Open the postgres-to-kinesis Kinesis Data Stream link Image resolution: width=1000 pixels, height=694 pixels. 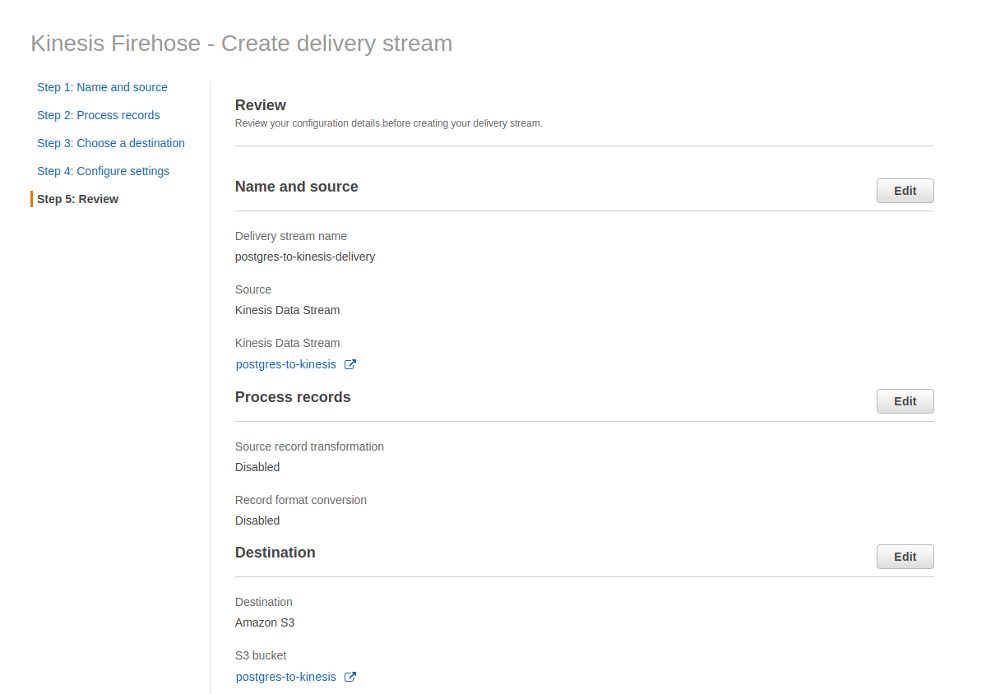click(286, 364)
